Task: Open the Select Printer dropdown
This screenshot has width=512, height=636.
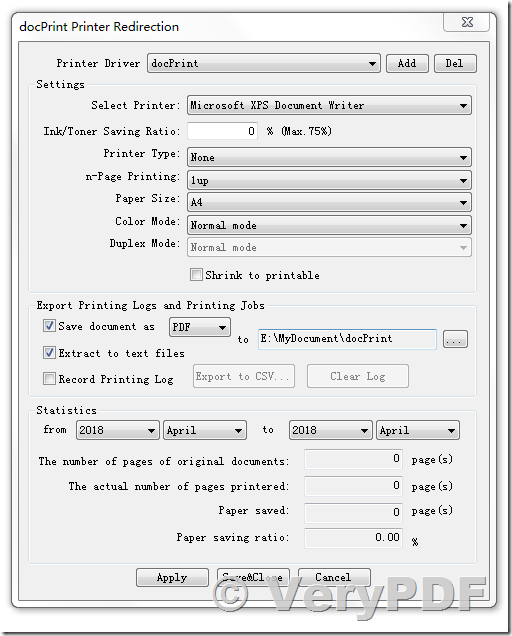Action: pyautogui.click(x=329, y=105)
